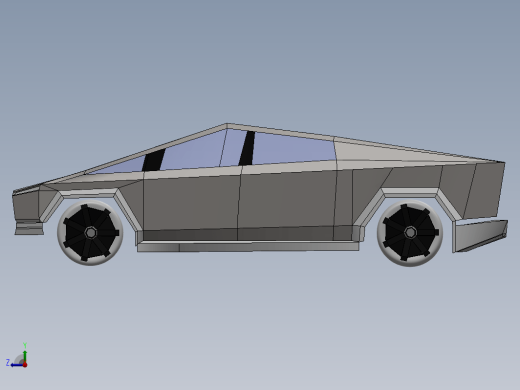Select the rear bumper piece

[480, 235]
